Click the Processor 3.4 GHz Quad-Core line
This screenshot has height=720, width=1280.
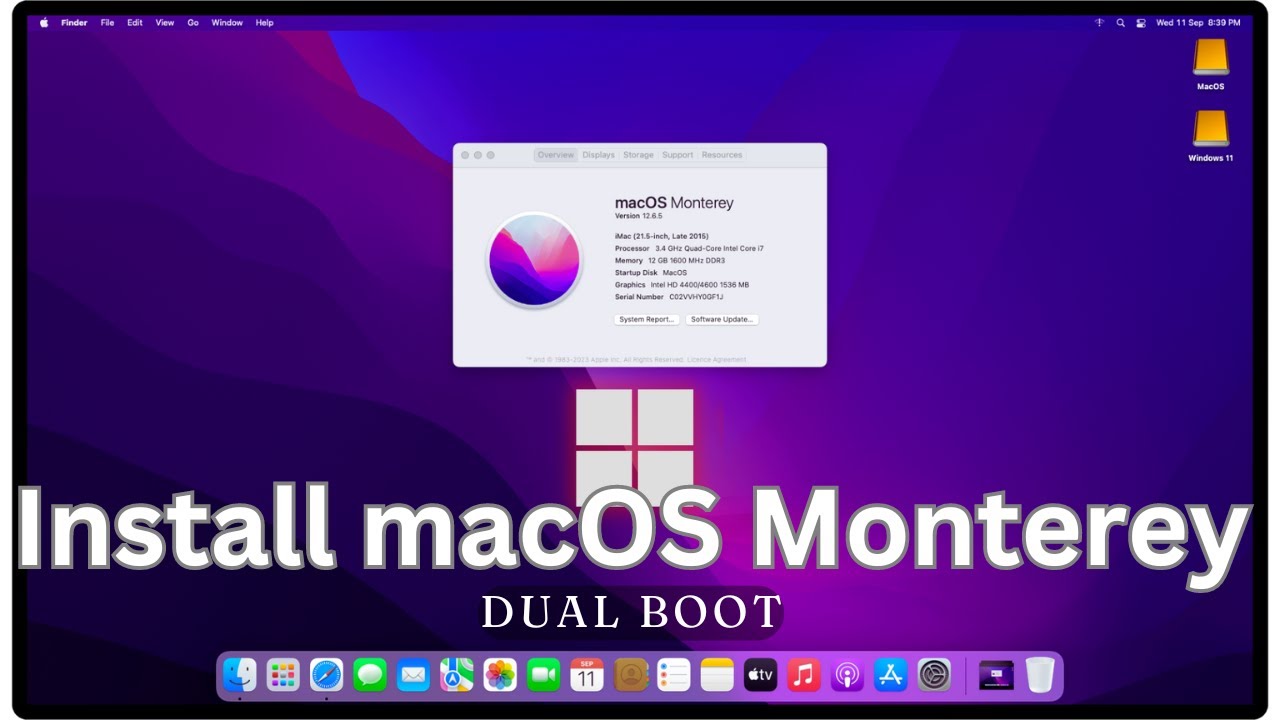(x=689, y=248)
